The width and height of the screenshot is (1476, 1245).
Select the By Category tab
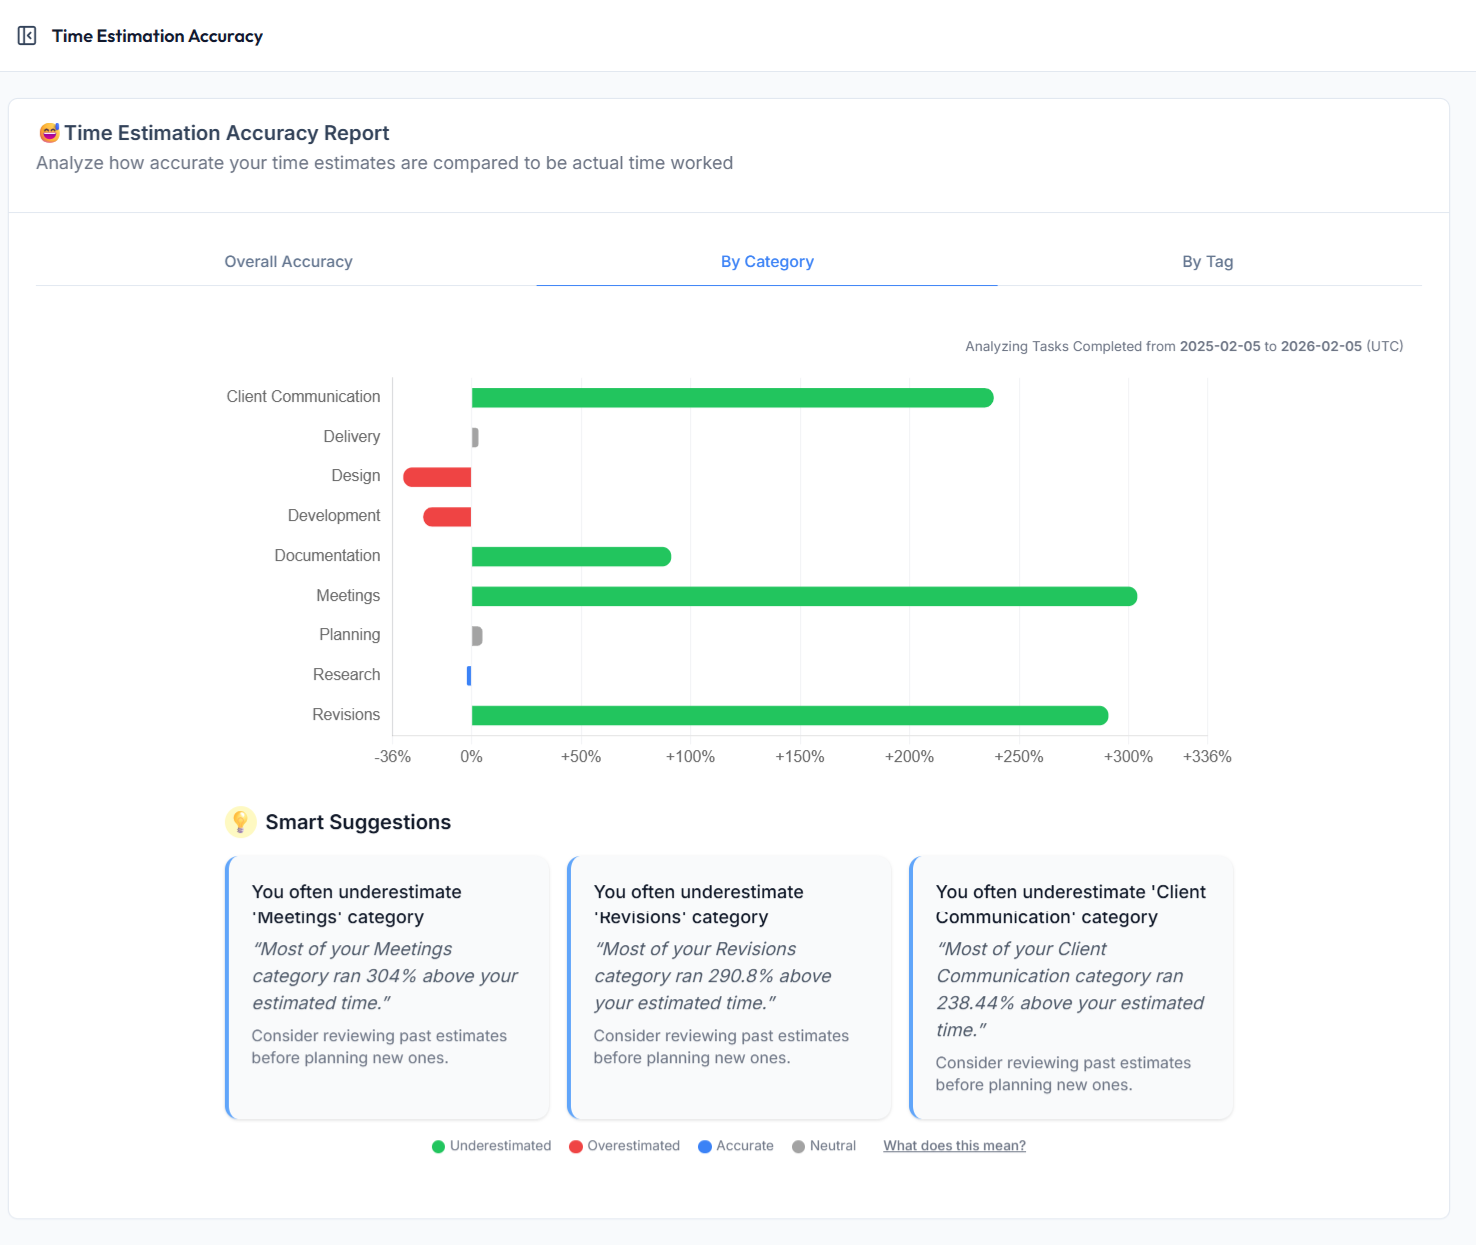(x=767, y=262)
